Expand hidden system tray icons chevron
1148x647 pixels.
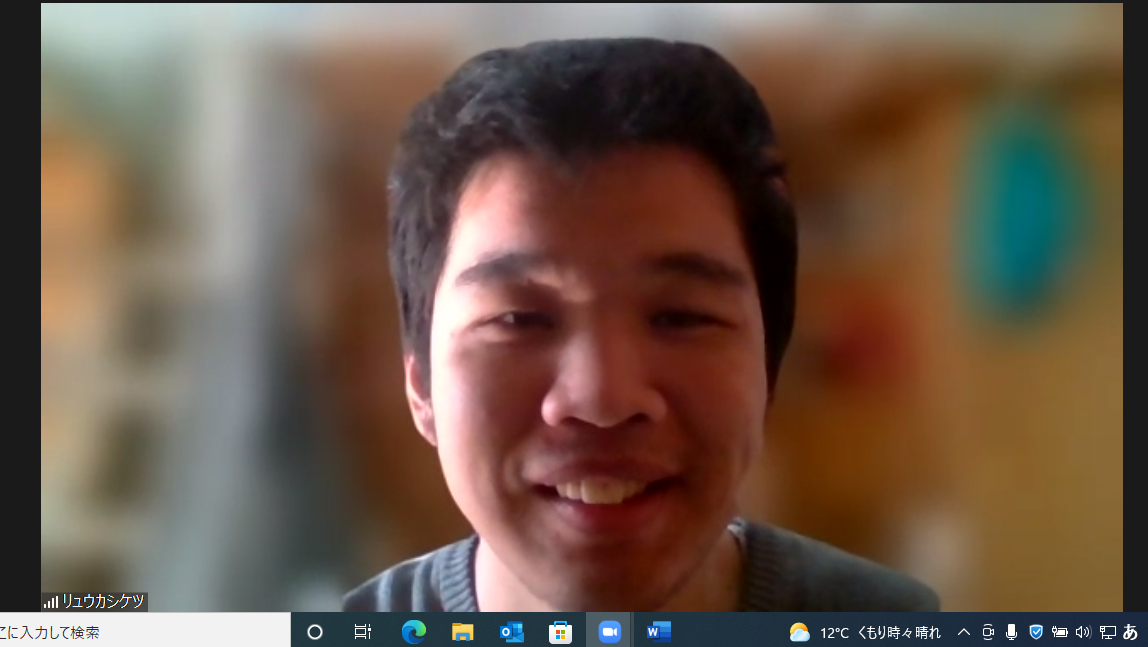click(x=964, y=632)
